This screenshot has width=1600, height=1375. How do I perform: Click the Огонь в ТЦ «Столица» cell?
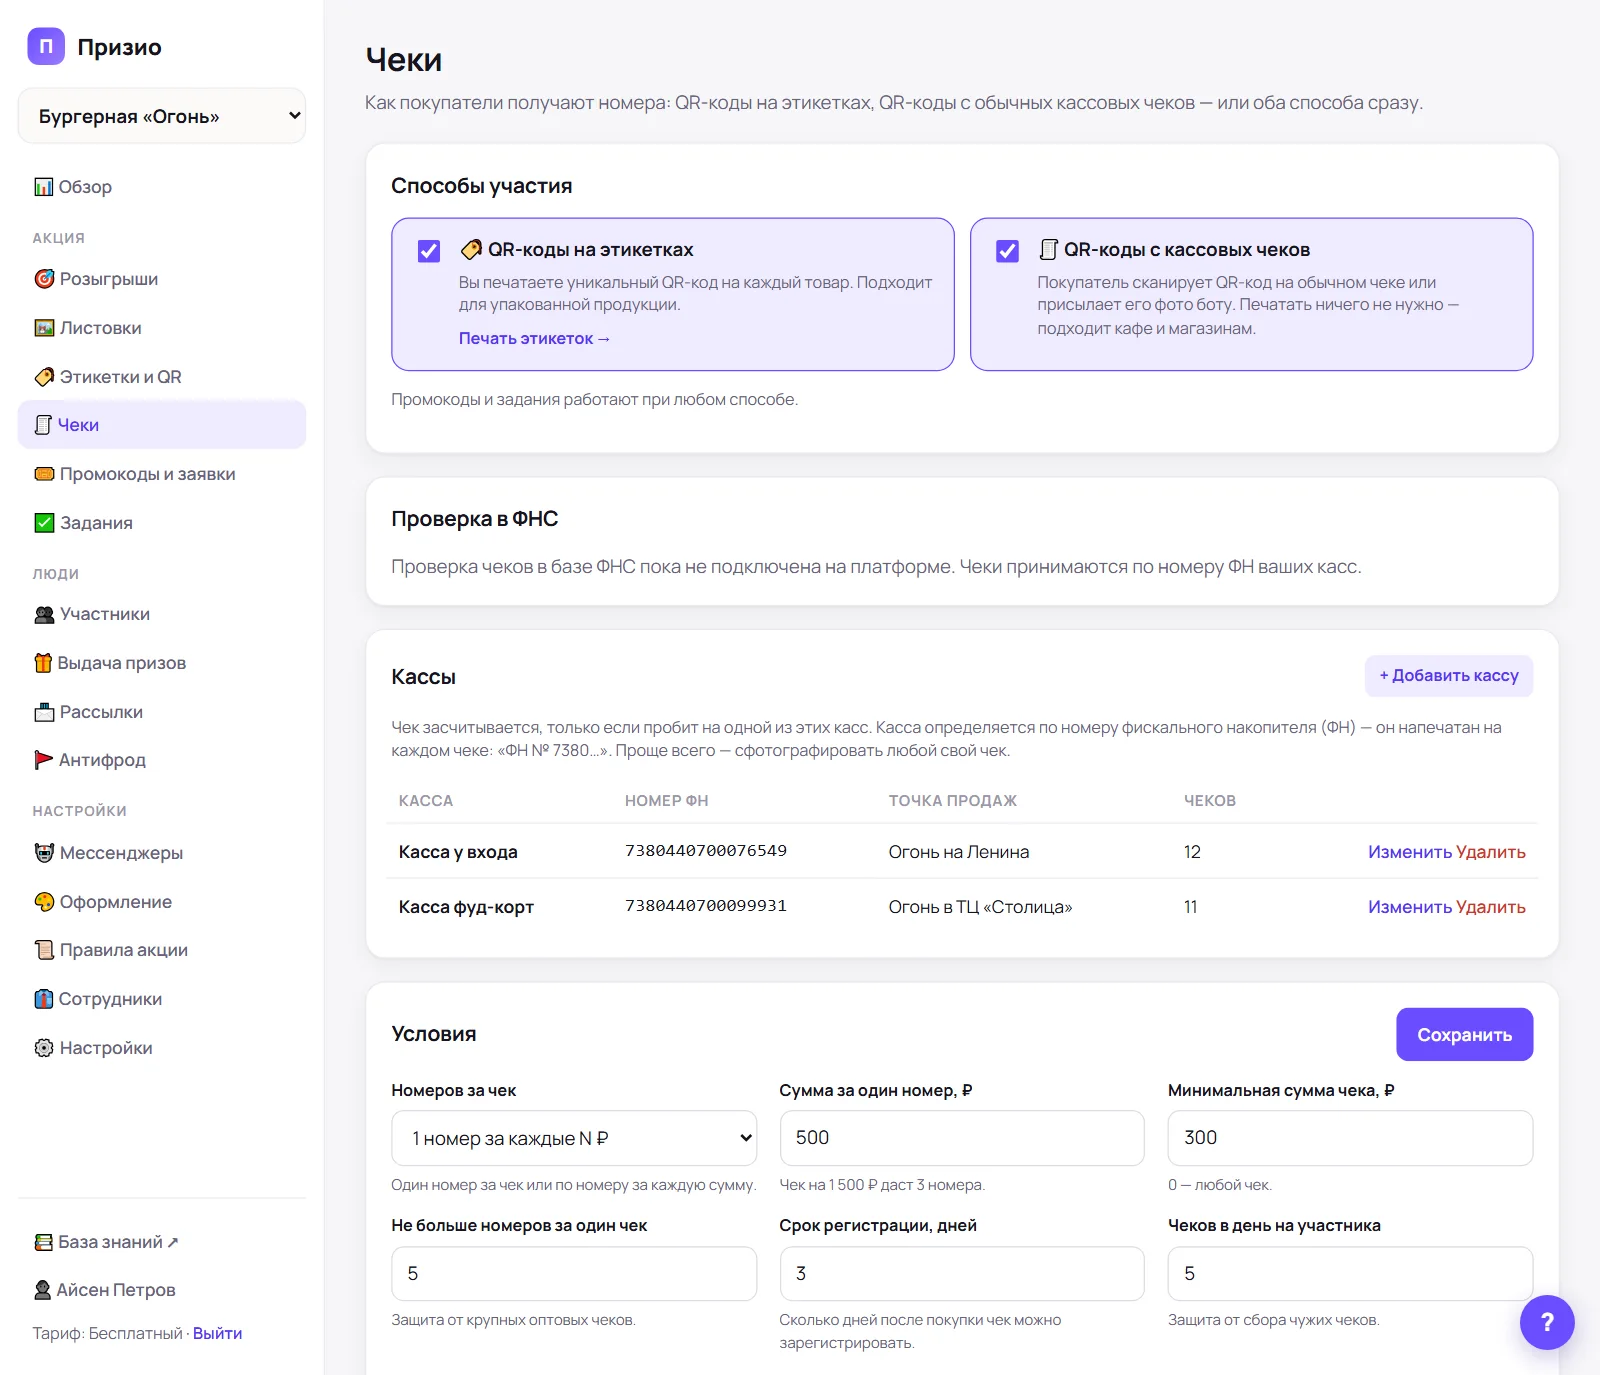point(980,907)
